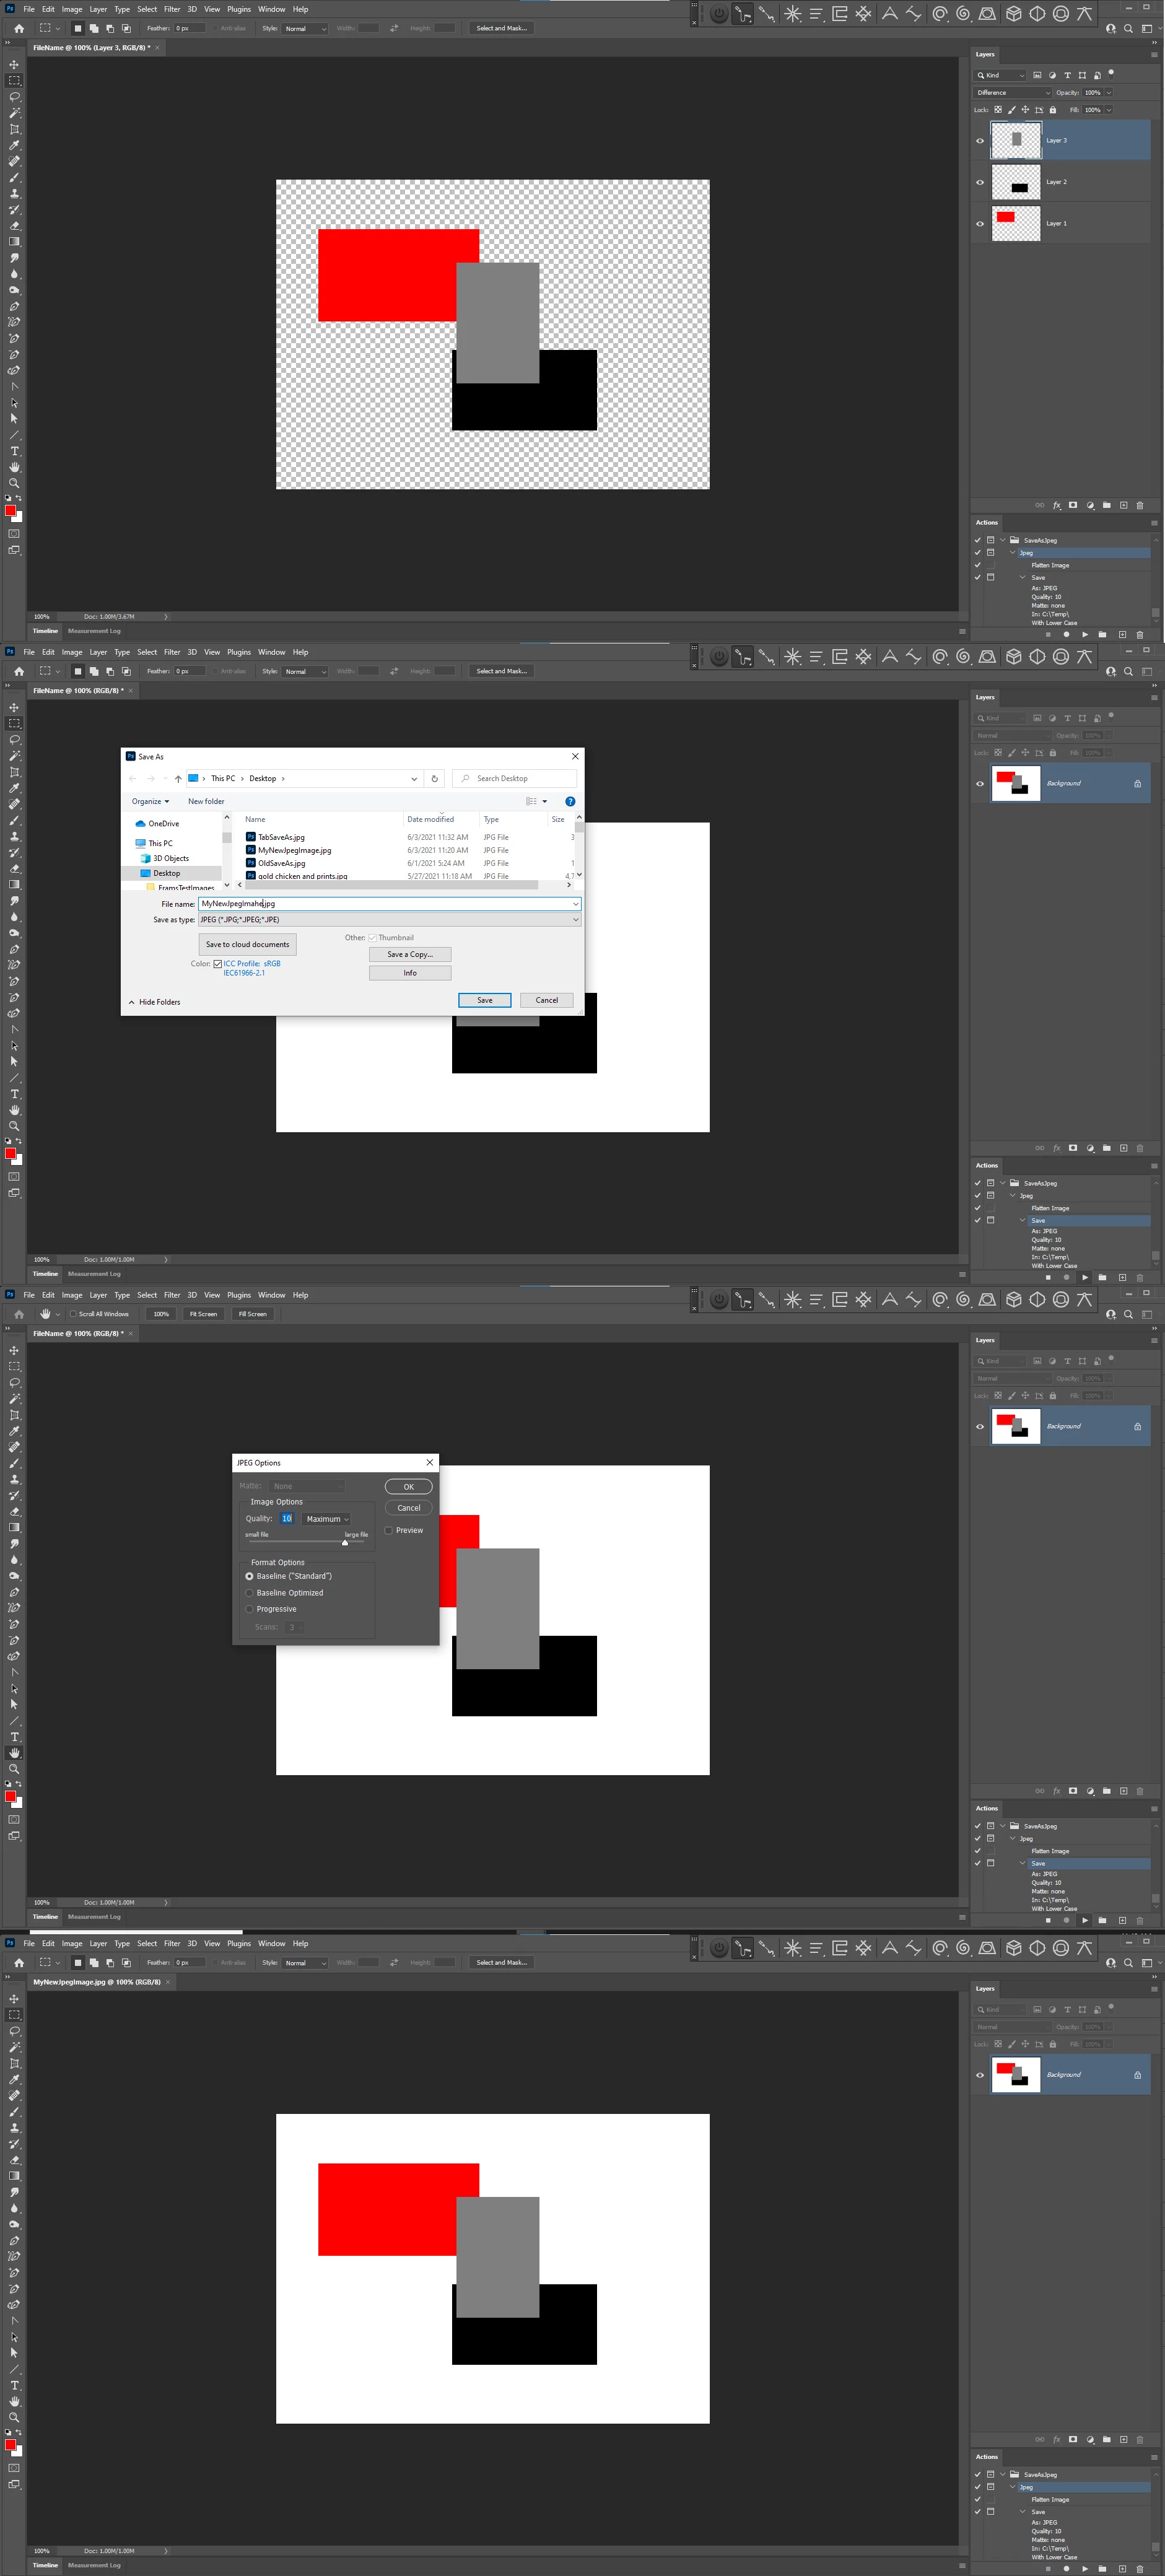This screenshot has width=1165, height=2576.
Task: Click Save to cloud documents button
Action: [247, 944]
